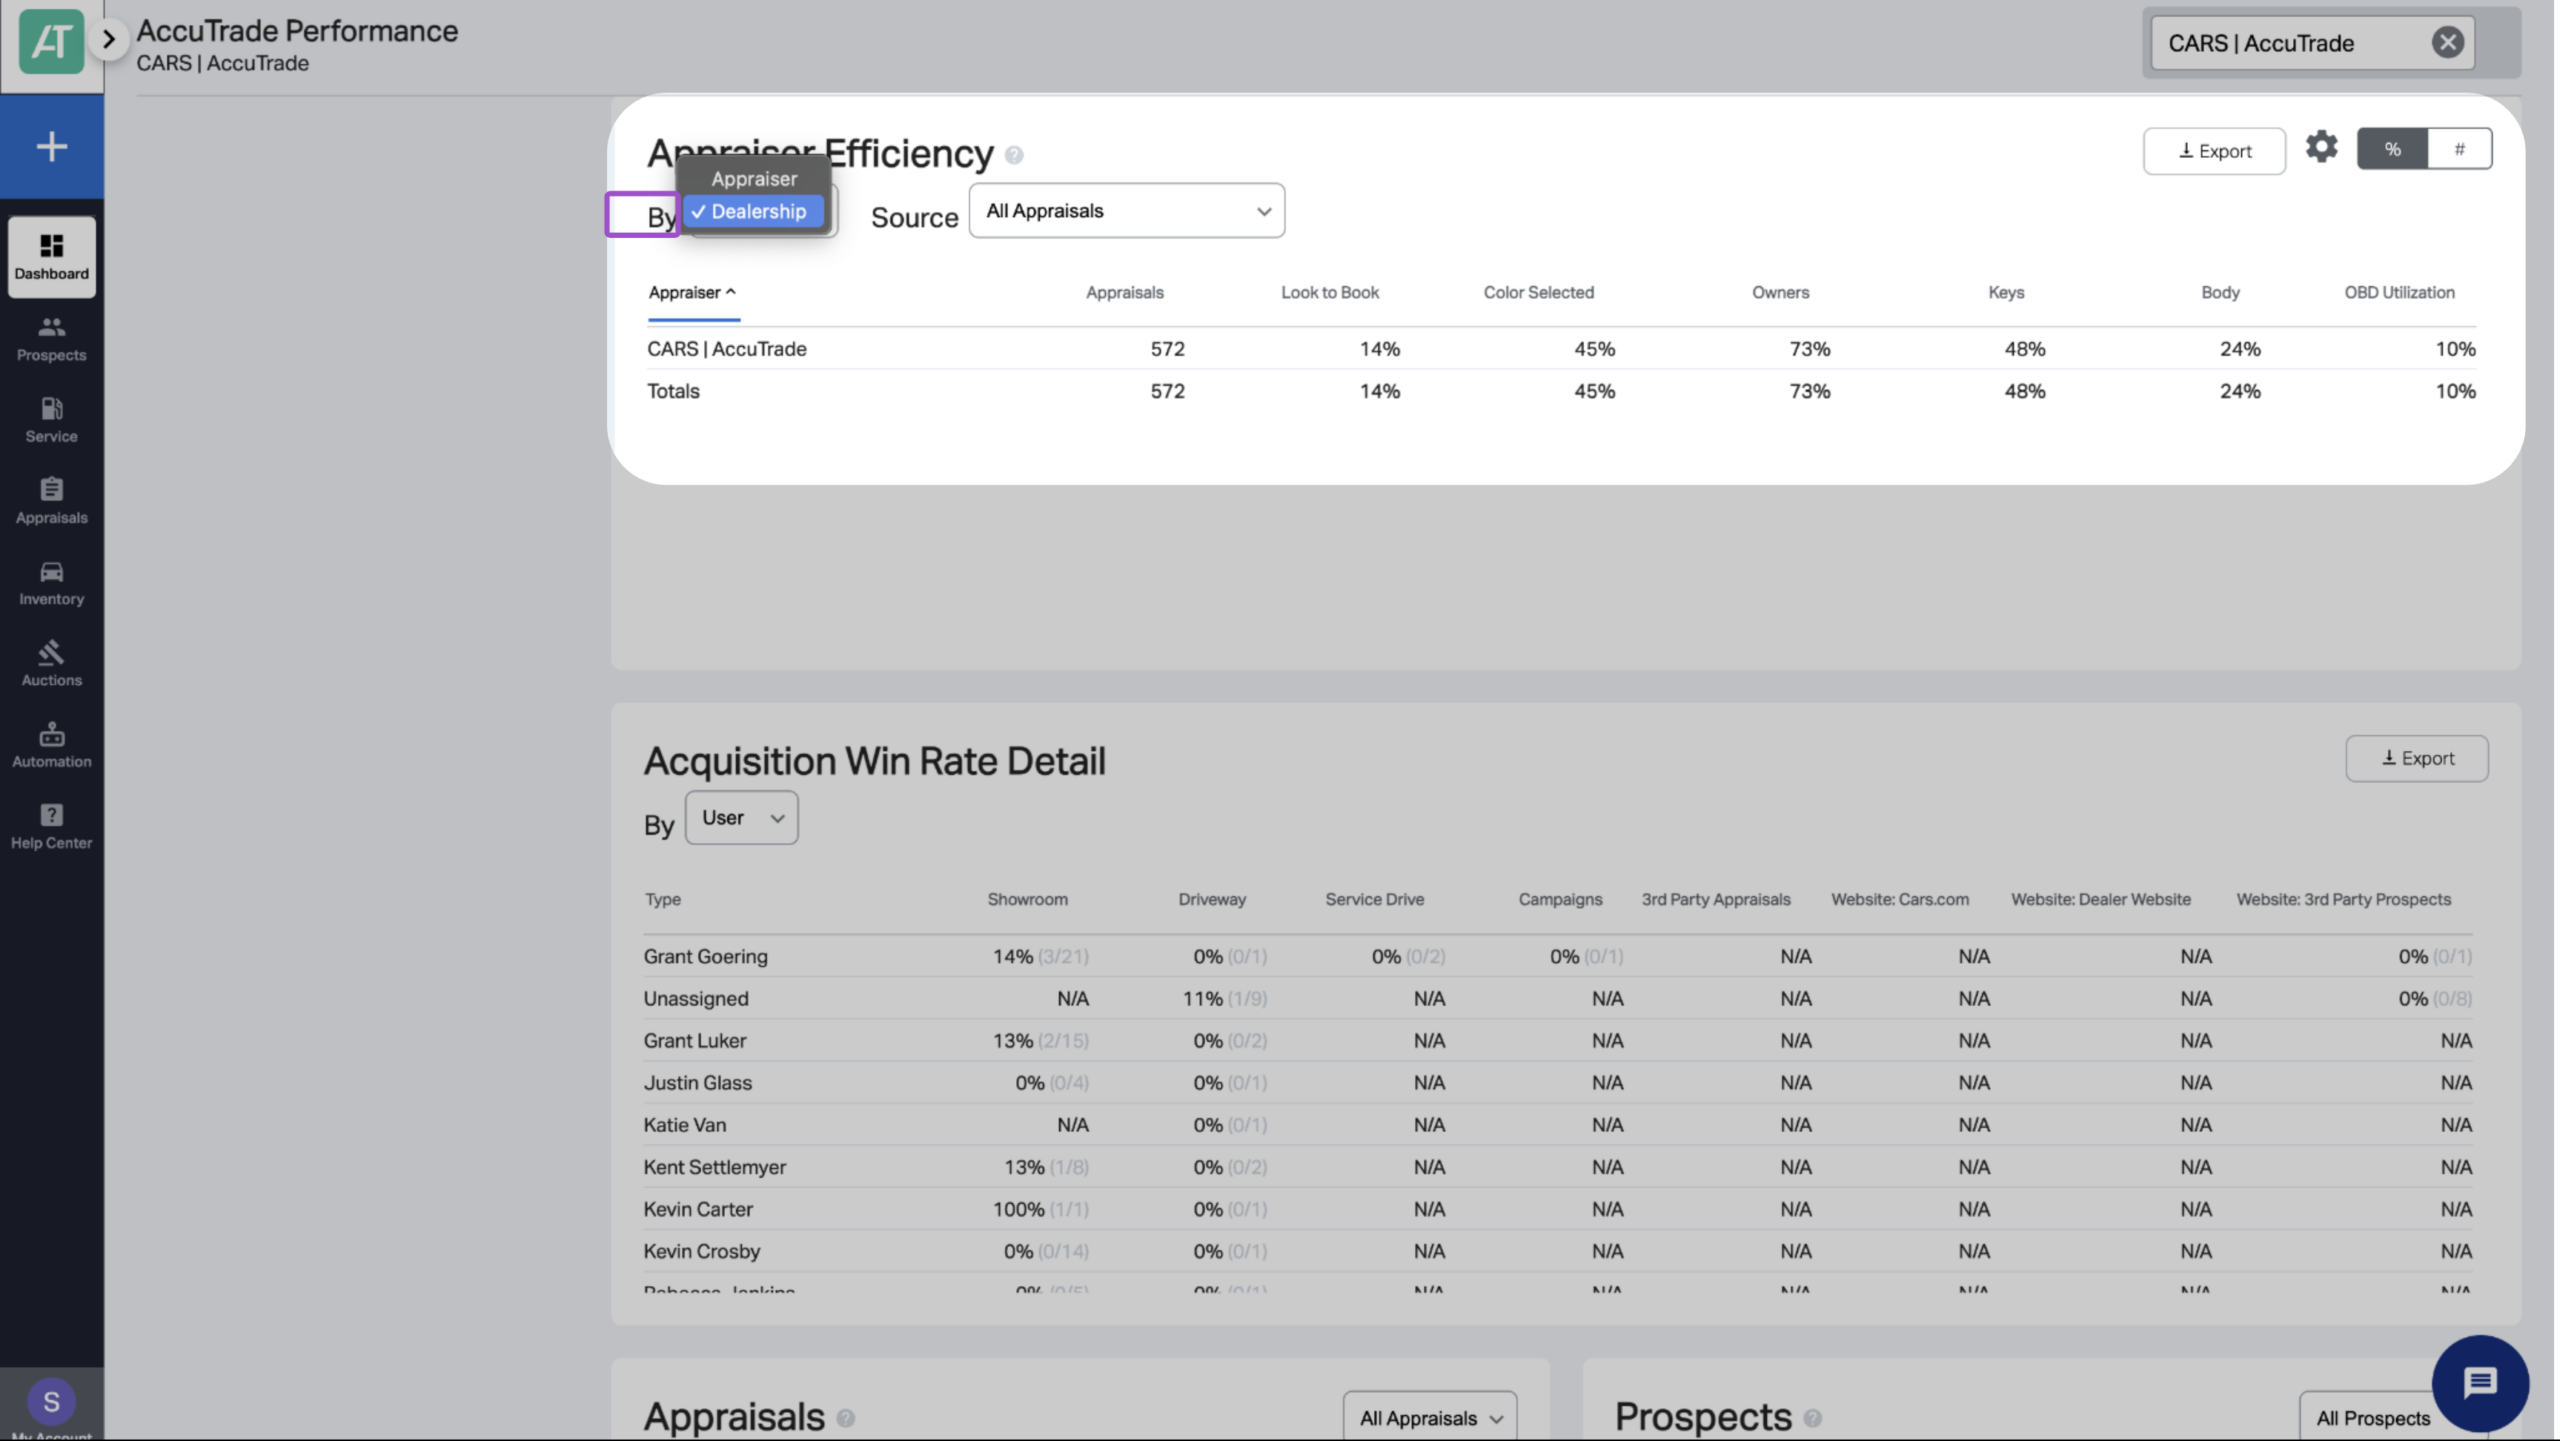Click the AccuTrade logo icon
2560x1441 pixels.
[51, 41]
